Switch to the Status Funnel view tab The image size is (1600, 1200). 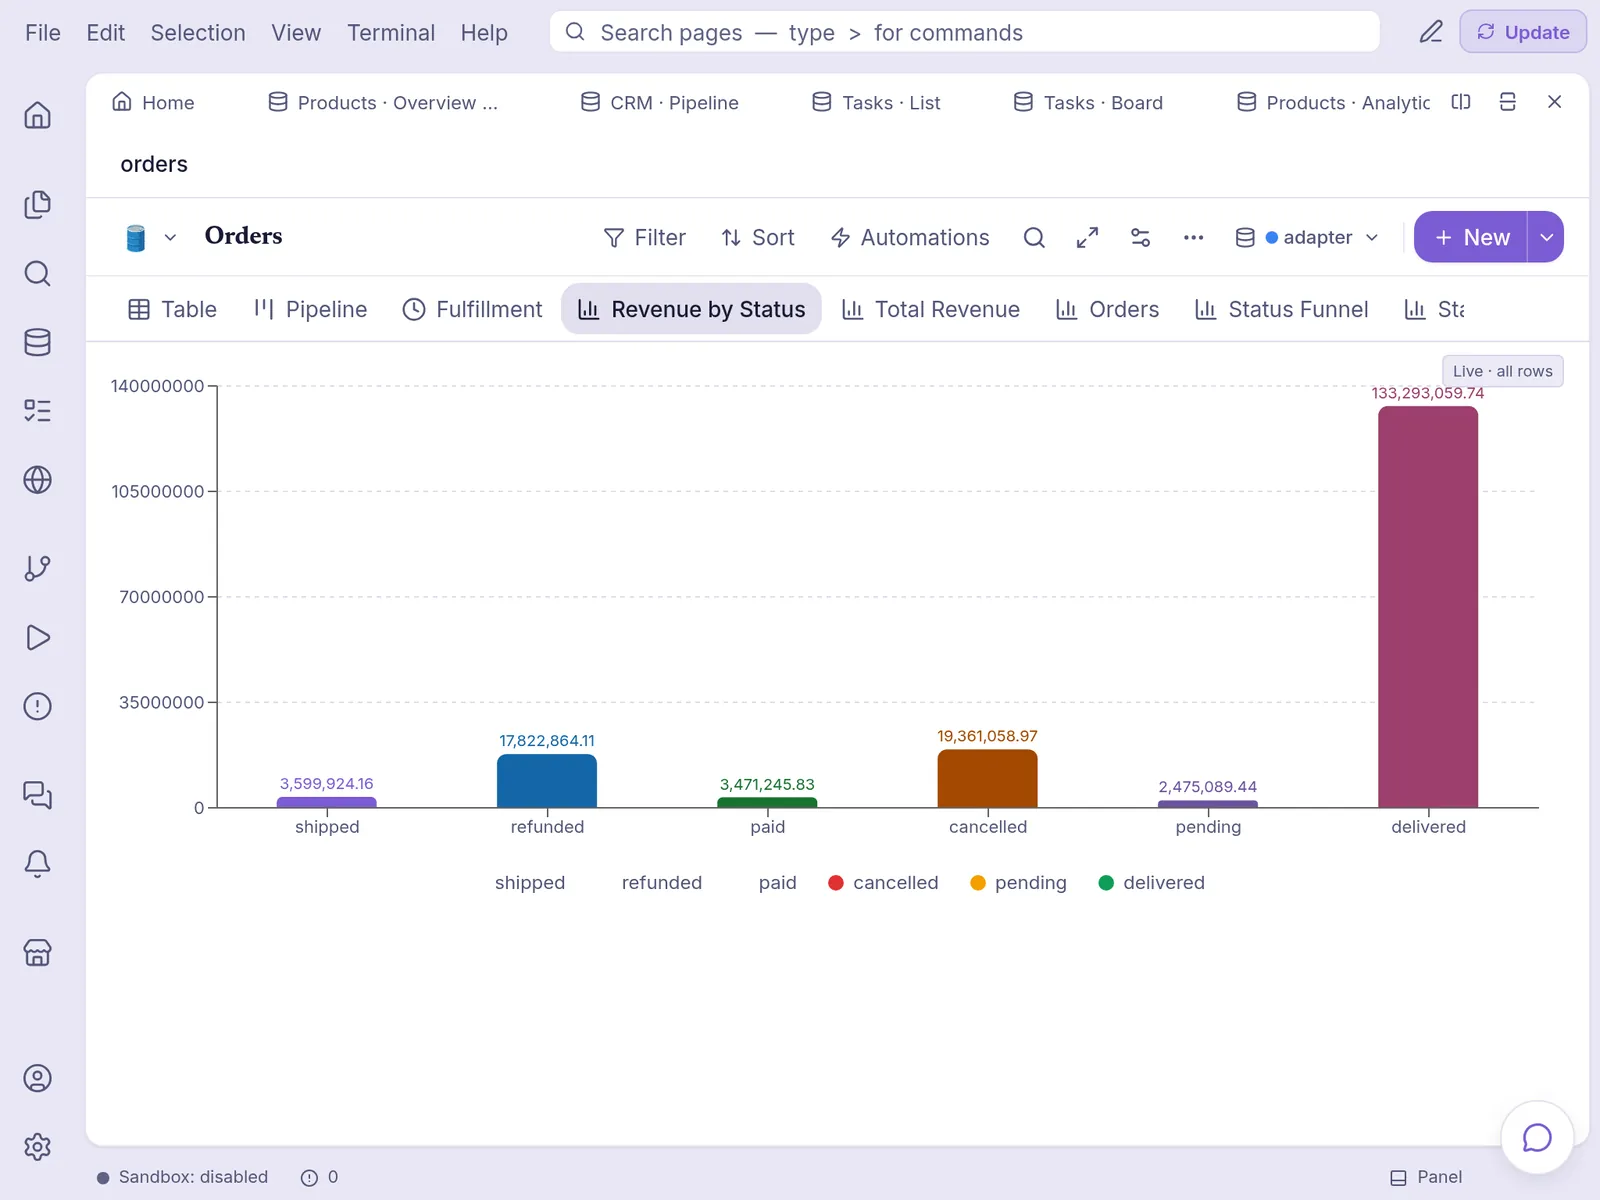[x=1282, y=309]
